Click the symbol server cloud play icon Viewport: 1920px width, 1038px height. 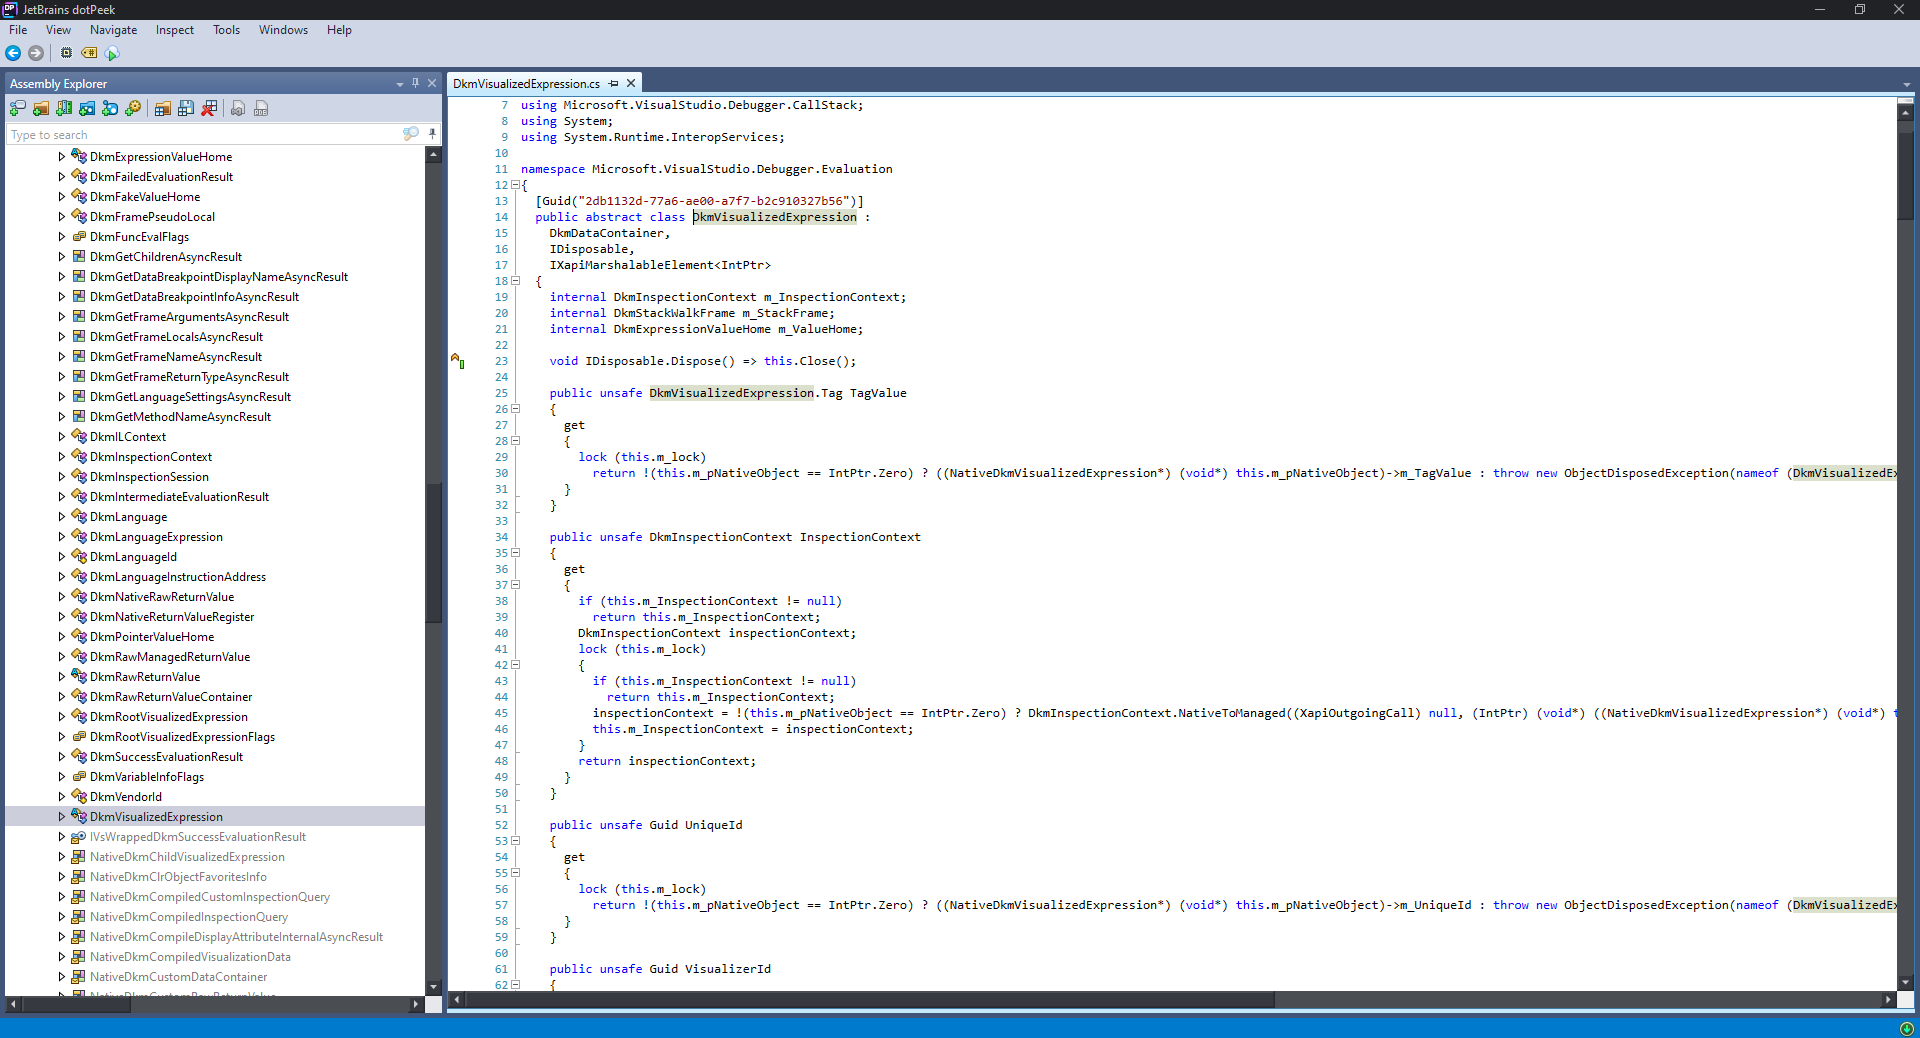112,53
